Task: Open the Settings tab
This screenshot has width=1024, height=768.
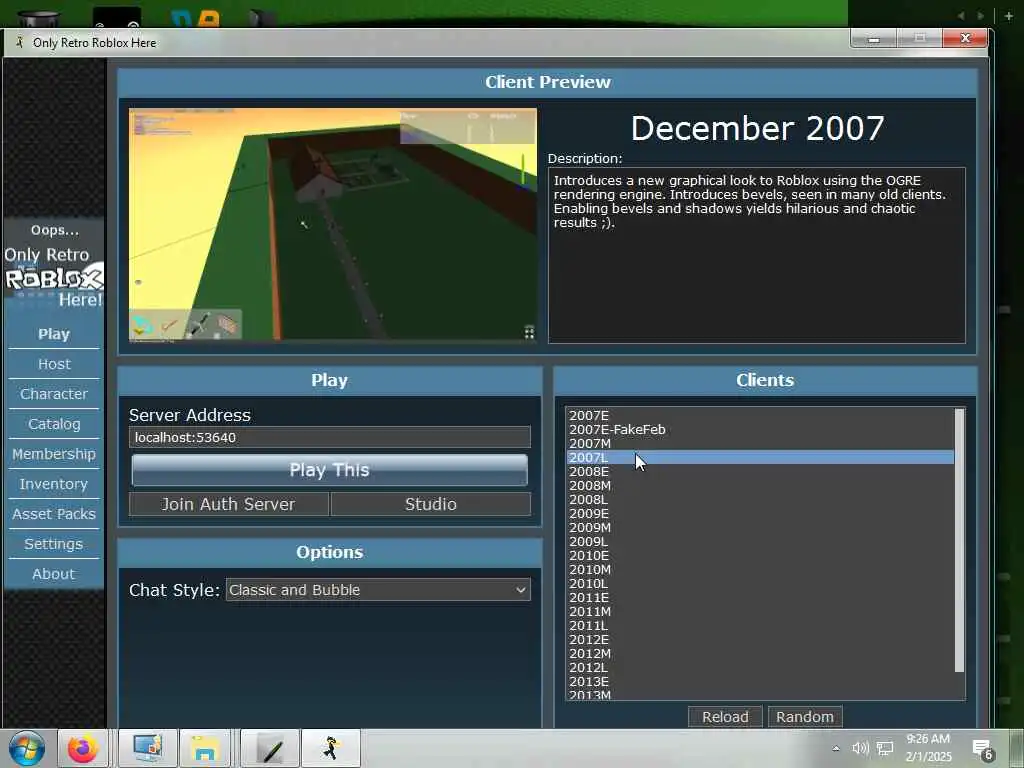Action: [x=54, y=544]
